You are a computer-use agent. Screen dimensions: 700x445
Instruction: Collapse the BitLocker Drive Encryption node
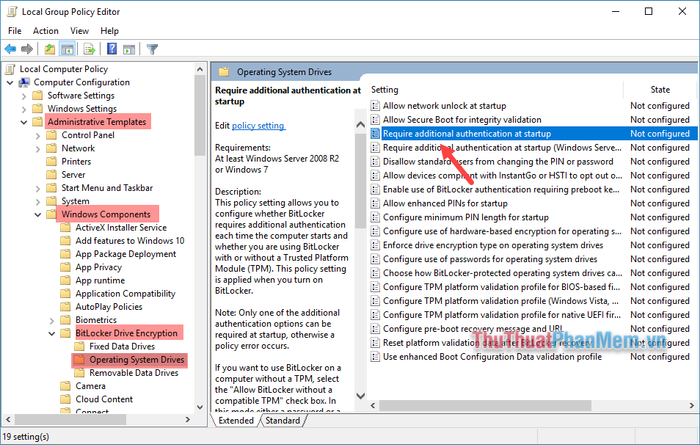click(52, 333)
